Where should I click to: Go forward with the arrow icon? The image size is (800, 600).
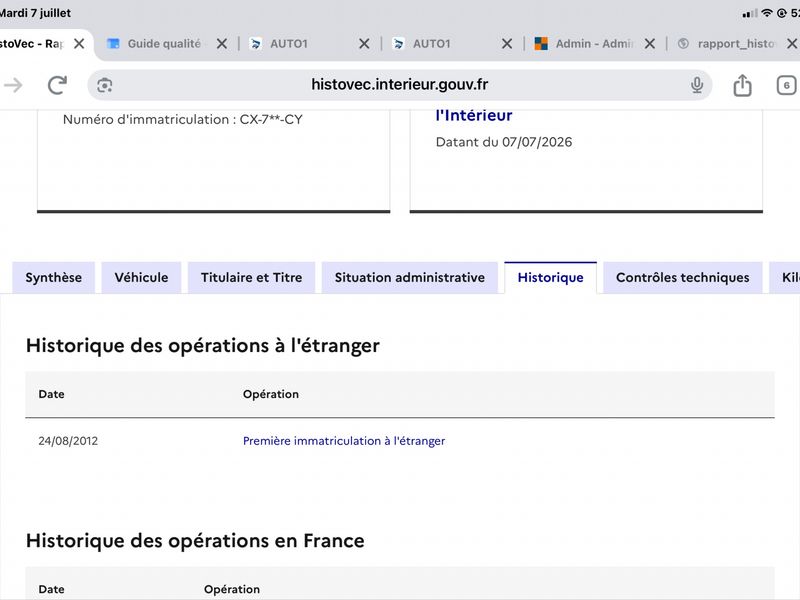[x=14, y=85]
